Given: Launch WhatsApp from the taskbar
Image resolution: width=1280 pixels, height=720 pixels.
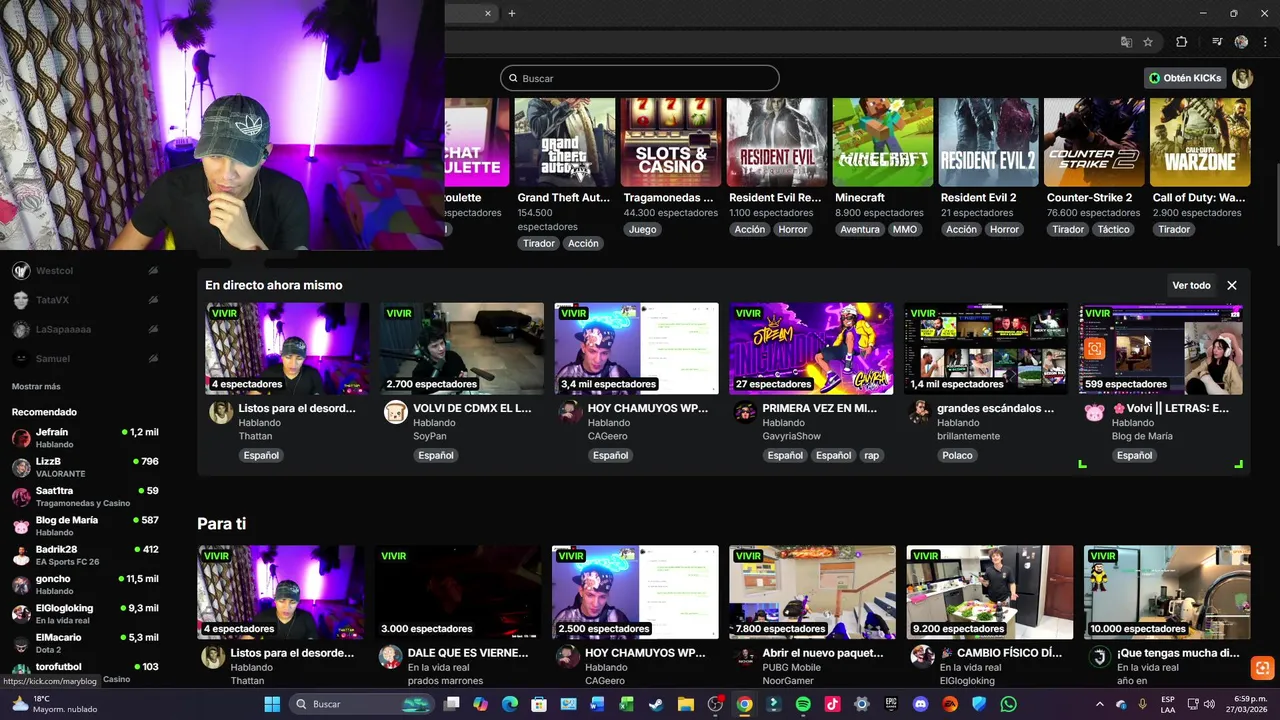Looking at the screenshot, I should (x=1008, y=704).
